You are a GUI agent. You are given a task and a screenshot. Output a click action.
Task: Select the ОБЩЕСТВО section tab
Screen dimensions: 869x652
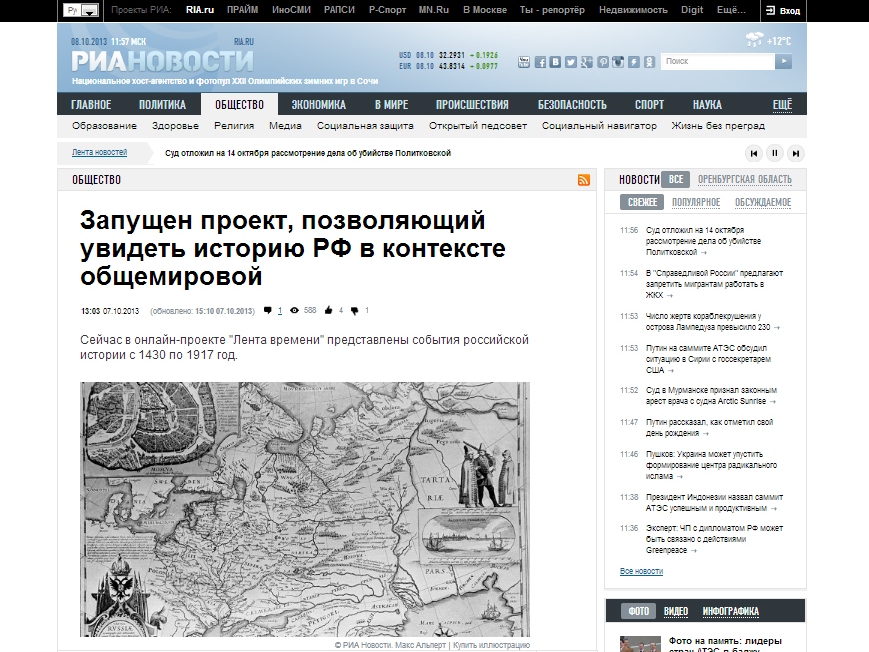[x=239, y=104]
